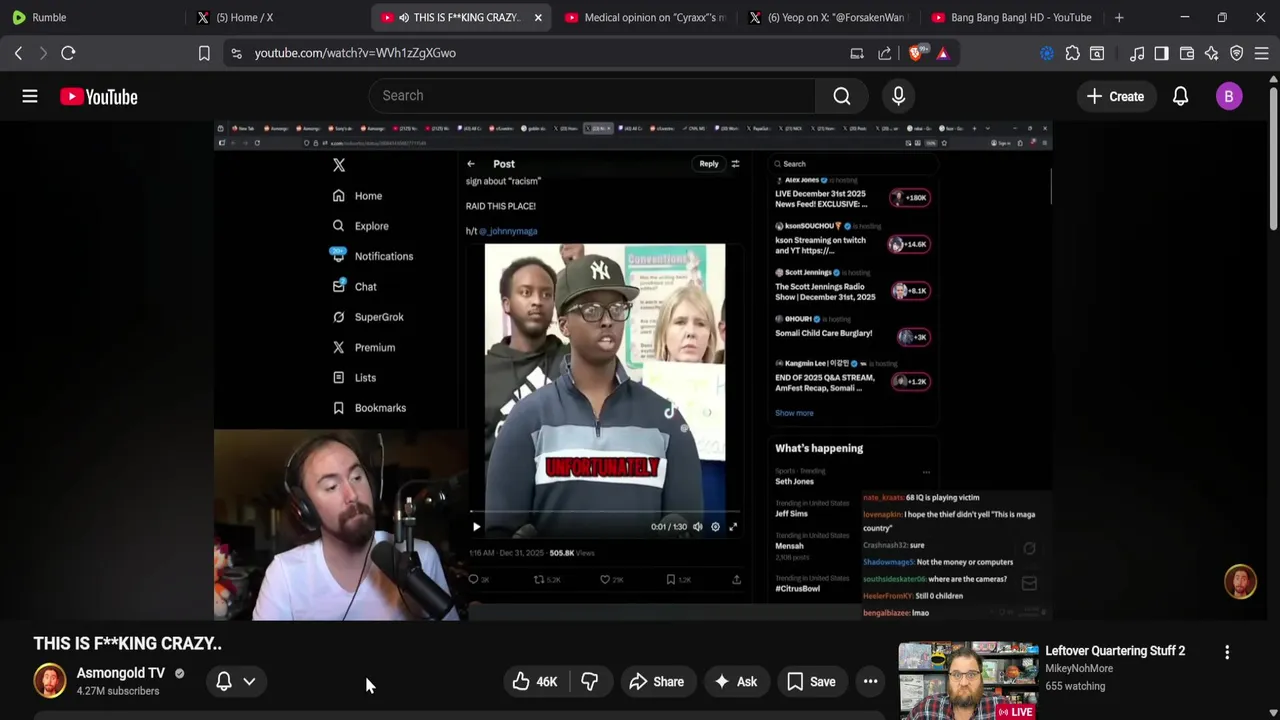Expand the subscription notification chevron dropdown
This screenshot has width=1280, height=720.
click(249, 681)
